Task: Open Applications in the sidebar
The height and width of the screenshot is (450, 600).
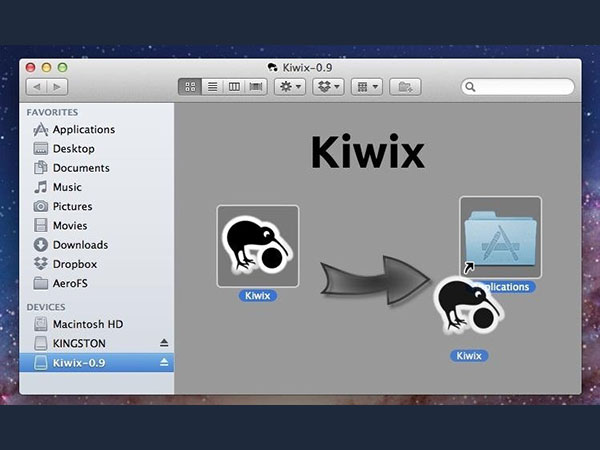Action: click(83, 129)
